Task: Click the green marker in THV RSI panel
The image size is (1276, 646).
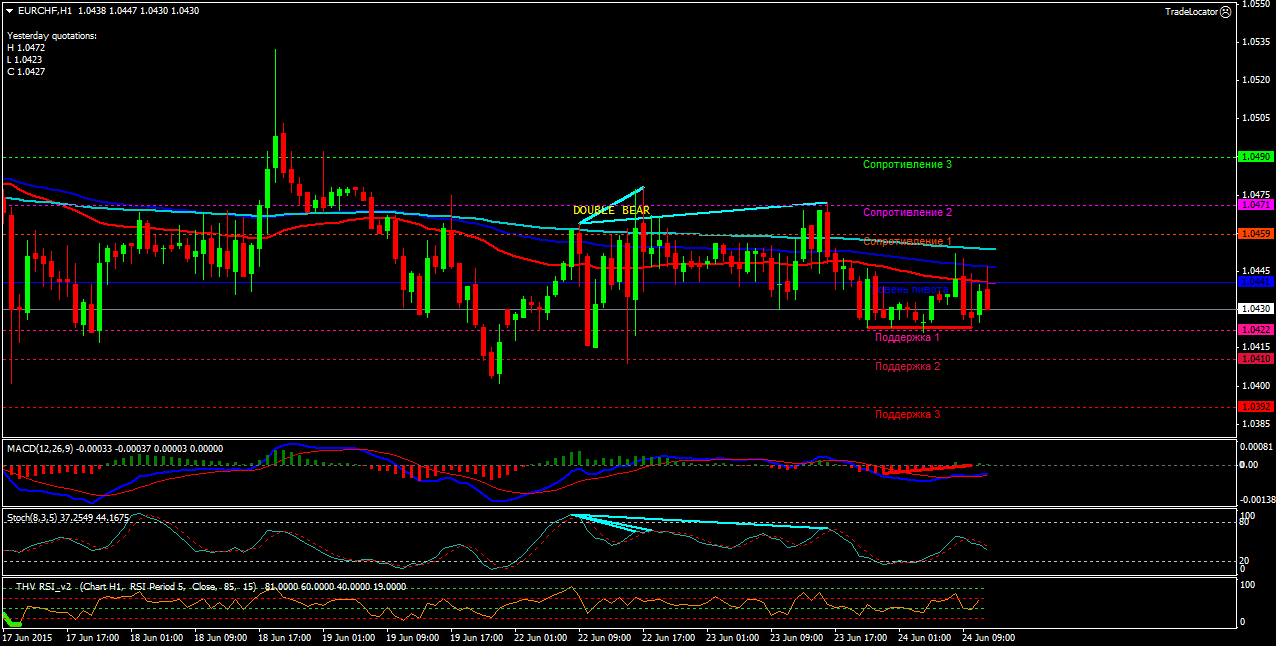Action: (11, 621)
